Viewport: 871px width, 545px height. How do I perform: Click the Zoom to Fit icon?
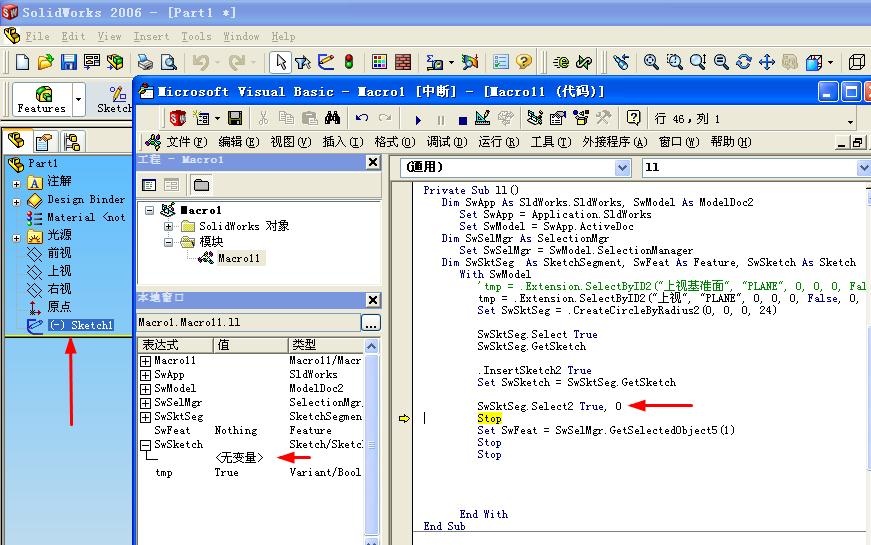point(651,62)
